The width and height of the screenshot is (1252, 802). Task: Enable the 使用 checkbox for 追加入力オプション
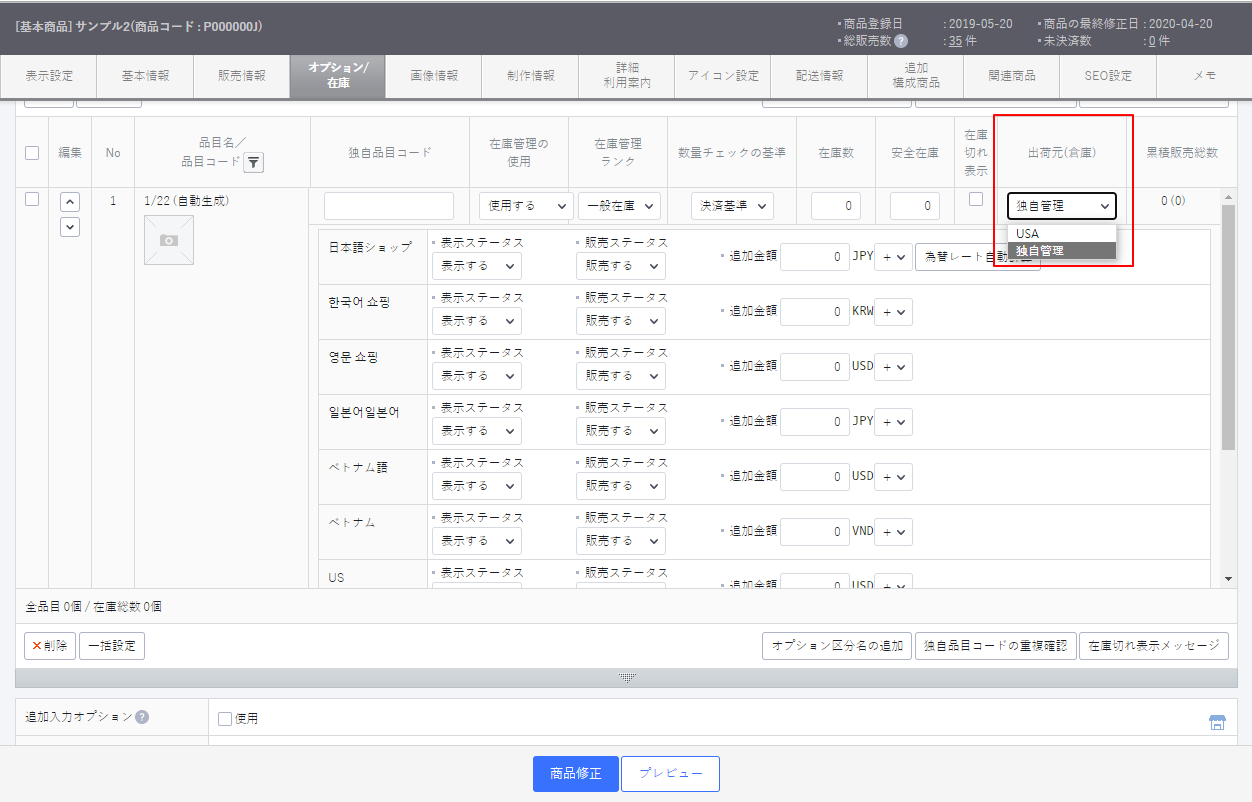coord(225,718)
